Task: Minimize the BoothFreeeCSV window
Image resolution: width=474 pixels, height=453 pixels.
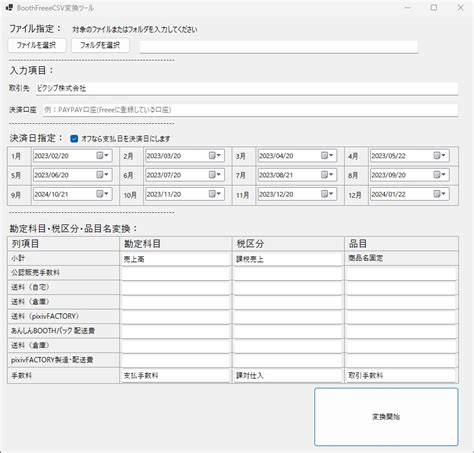Action: pyautogui.click(x=407, y=8)
